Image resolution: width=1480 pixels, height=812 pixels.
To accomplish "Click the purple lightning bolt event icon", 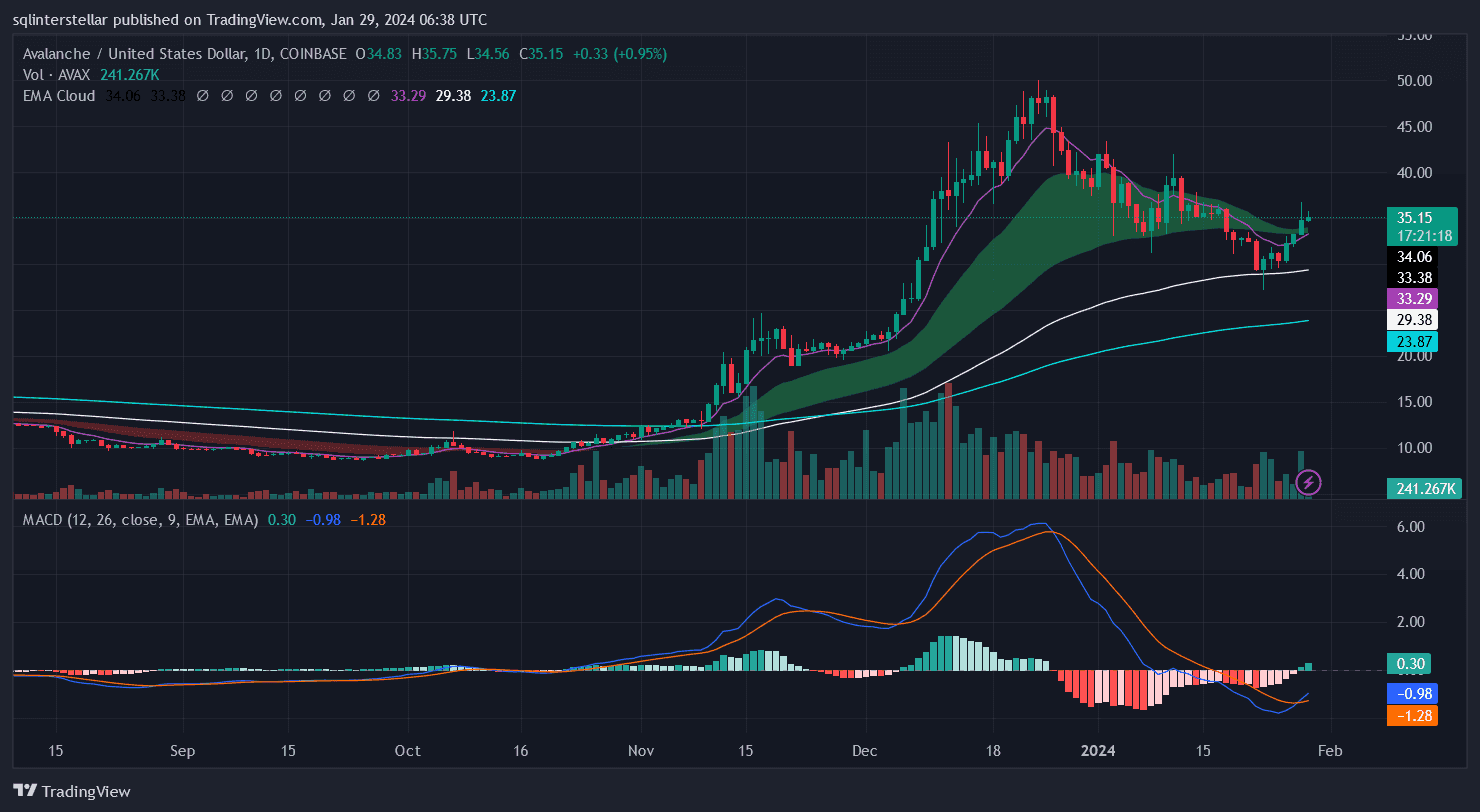I will pos(1308,483).
